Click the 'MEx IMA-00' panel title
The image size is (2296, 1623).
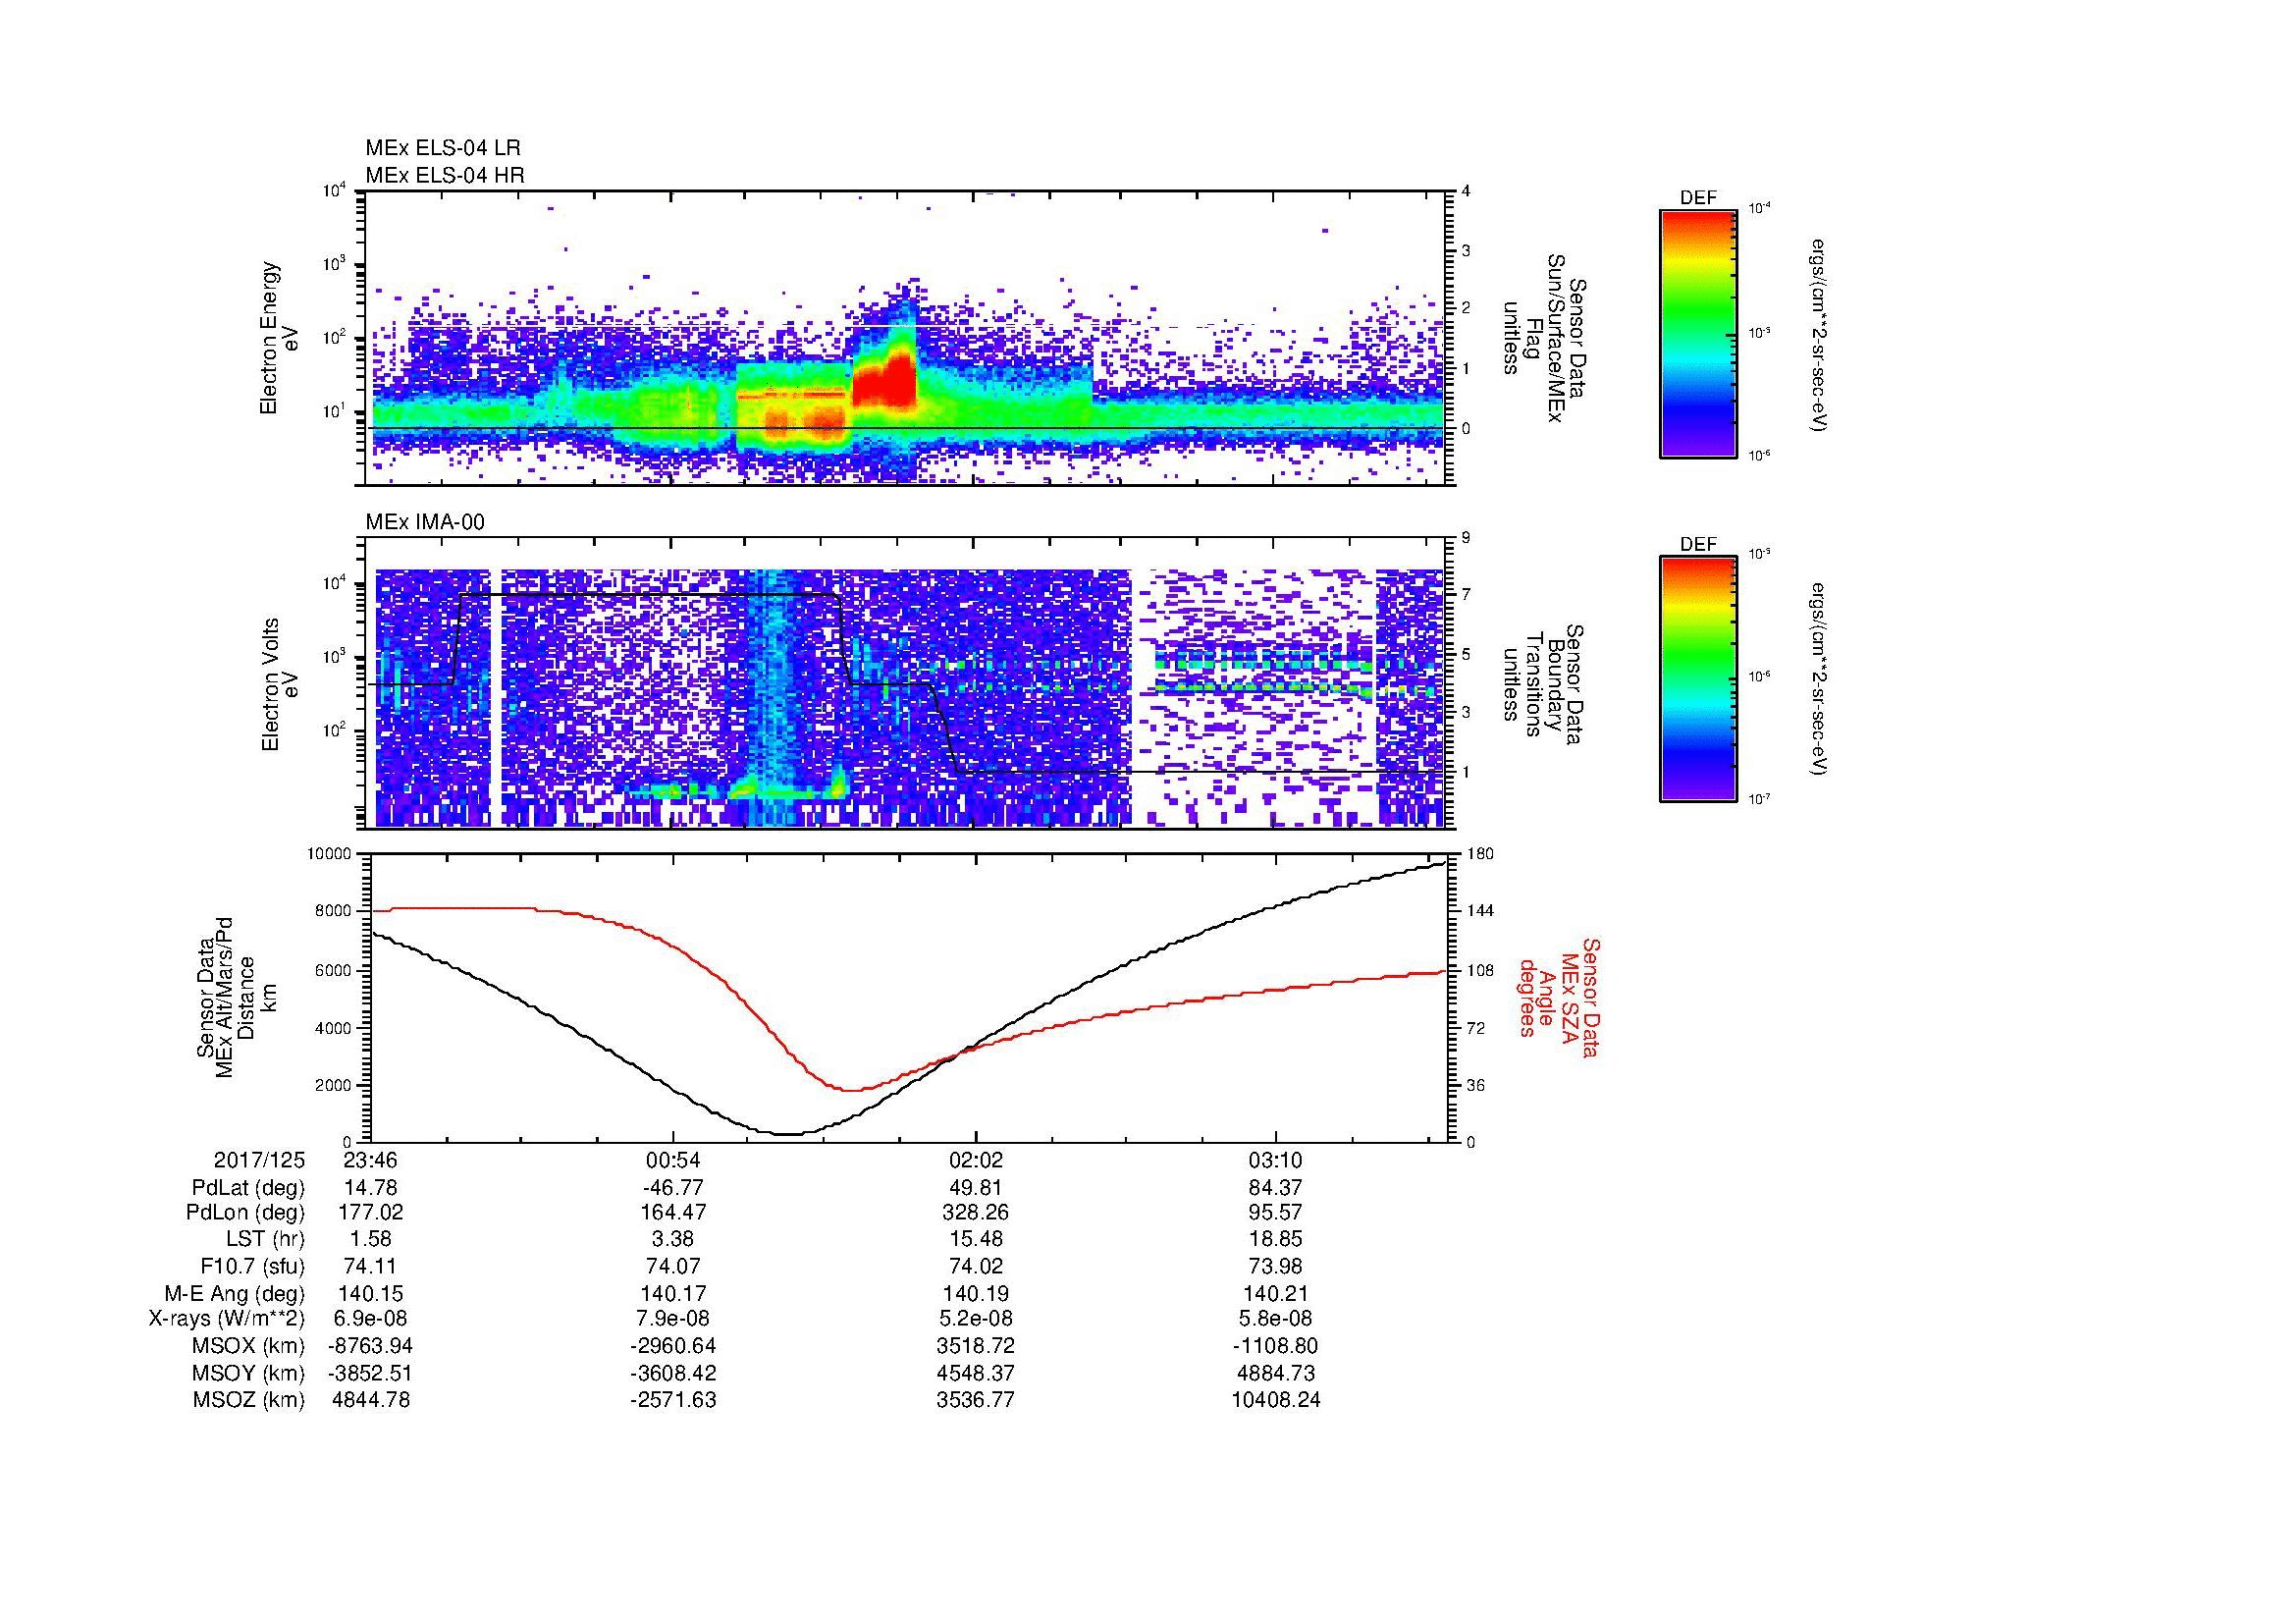point(425,522)
